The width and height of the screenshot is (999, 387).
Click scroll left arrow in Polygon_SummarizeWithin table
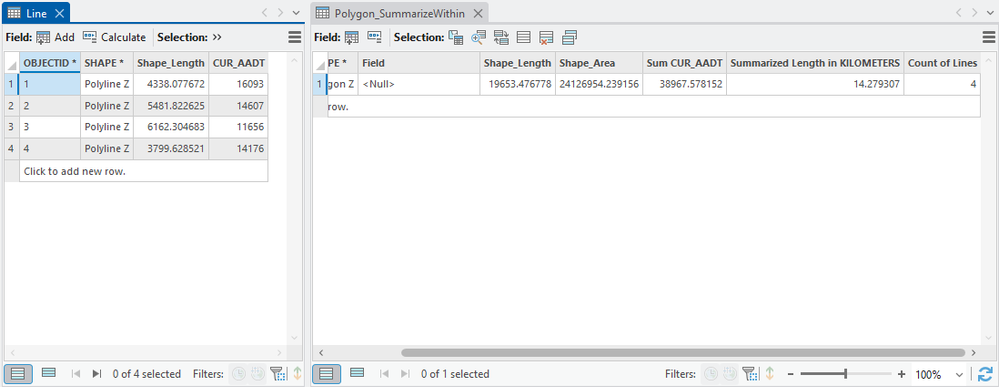click(x=320, y=353)
